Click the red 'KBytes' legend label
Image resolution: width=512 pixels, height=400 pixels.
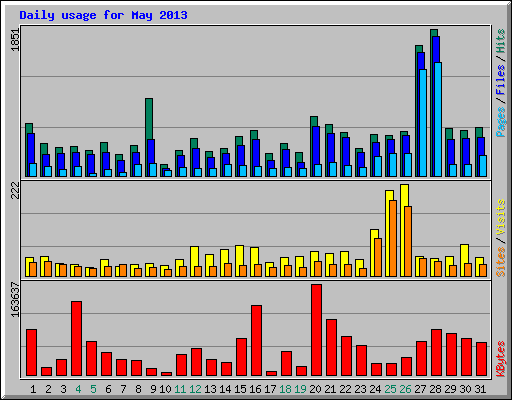[500, 359]
